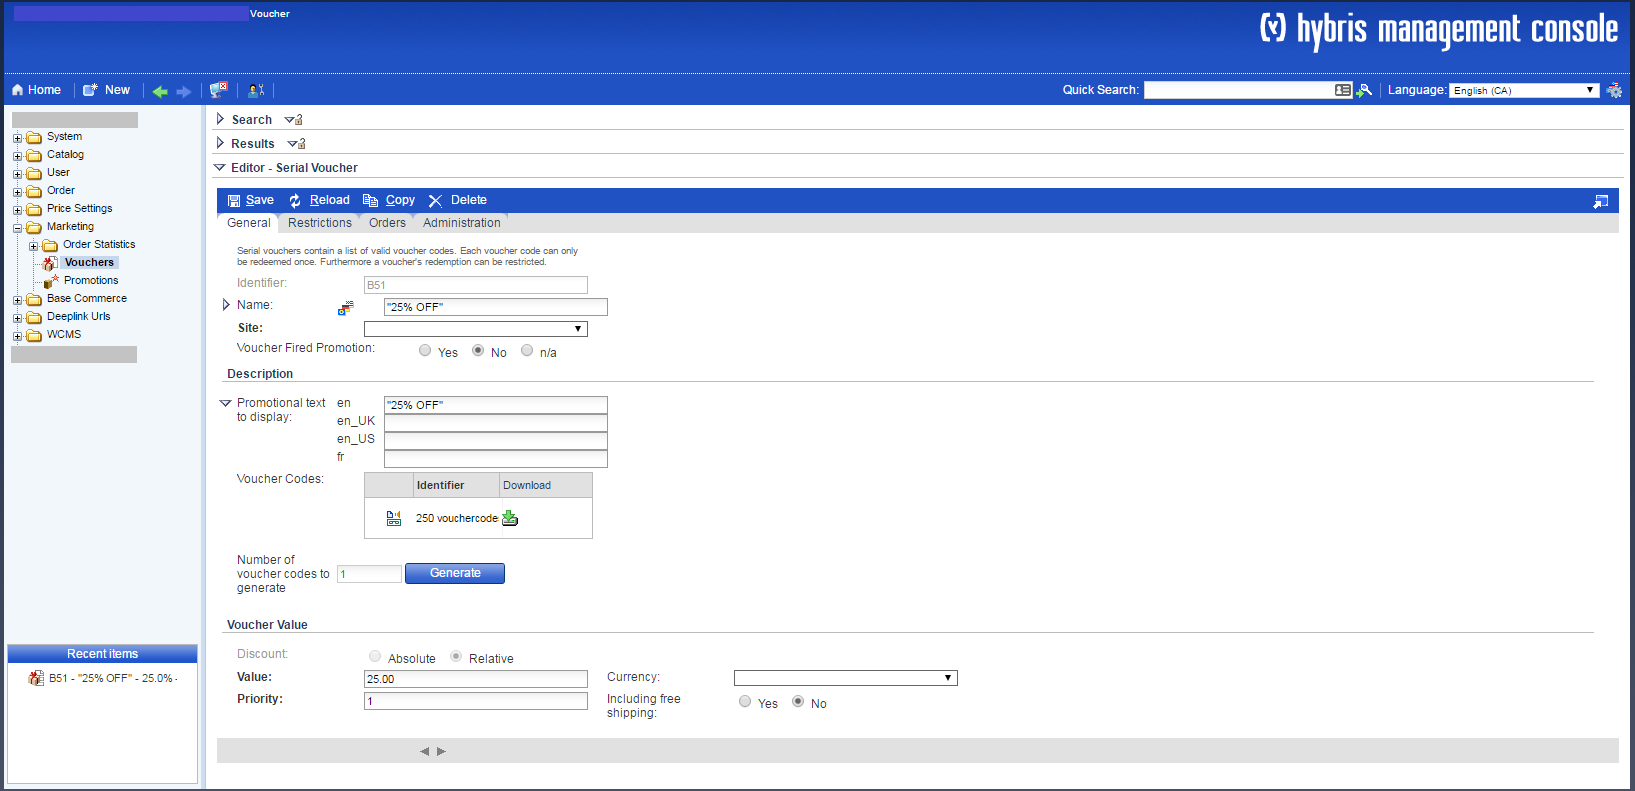
Task: Select Yes for Voucher Fired Promotion
Action: point(425,351)
